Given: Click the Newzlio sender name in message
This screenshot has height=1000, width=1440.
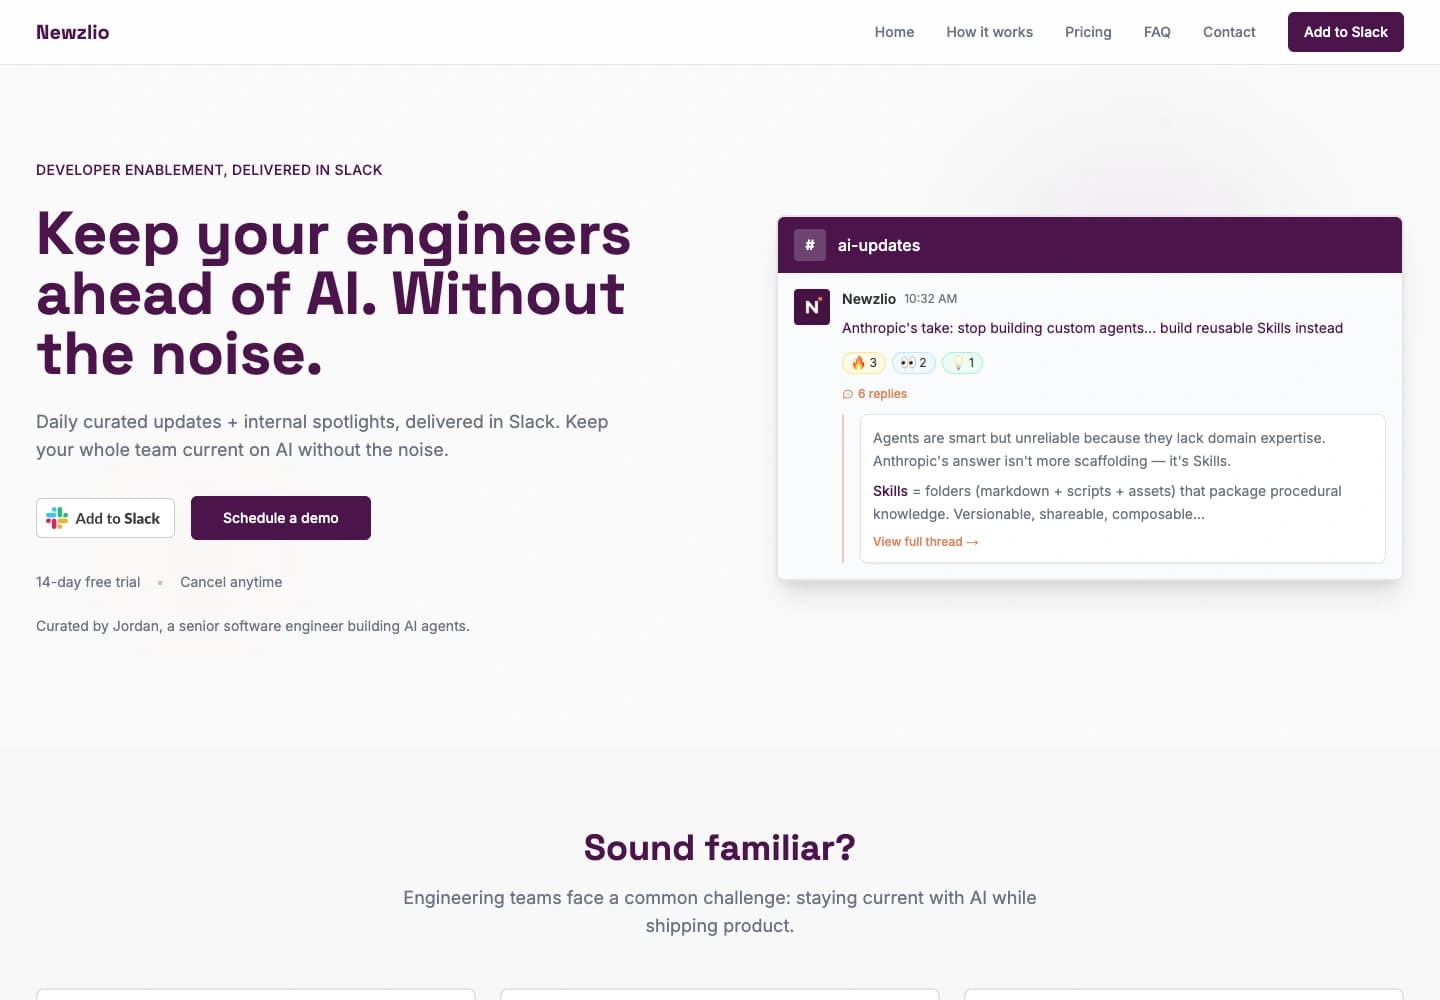Looking at the screenshot, I should (x=869, y=299).
